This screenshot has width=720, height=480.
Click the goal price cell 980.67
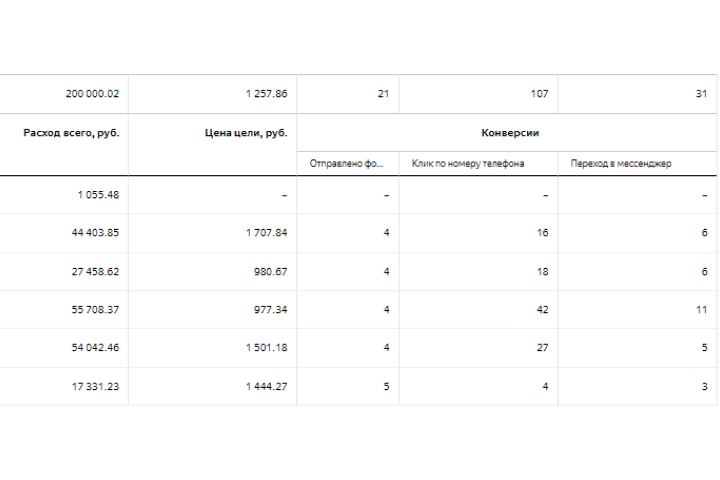[x=270, y=272]
